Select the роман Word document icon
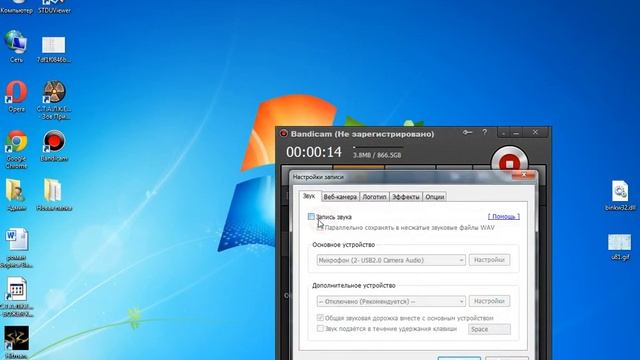Image resolution: width=640 pixels, height=360 pixels. [x=16, y=248]
